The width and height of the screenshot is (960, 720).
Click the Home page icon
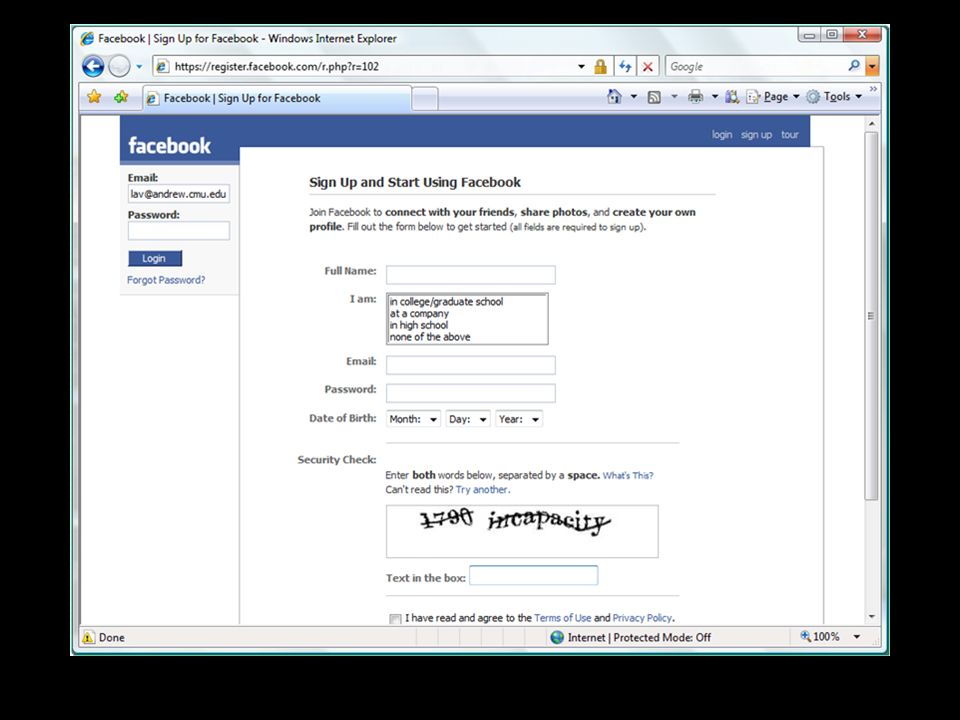[x=614, y=97]
